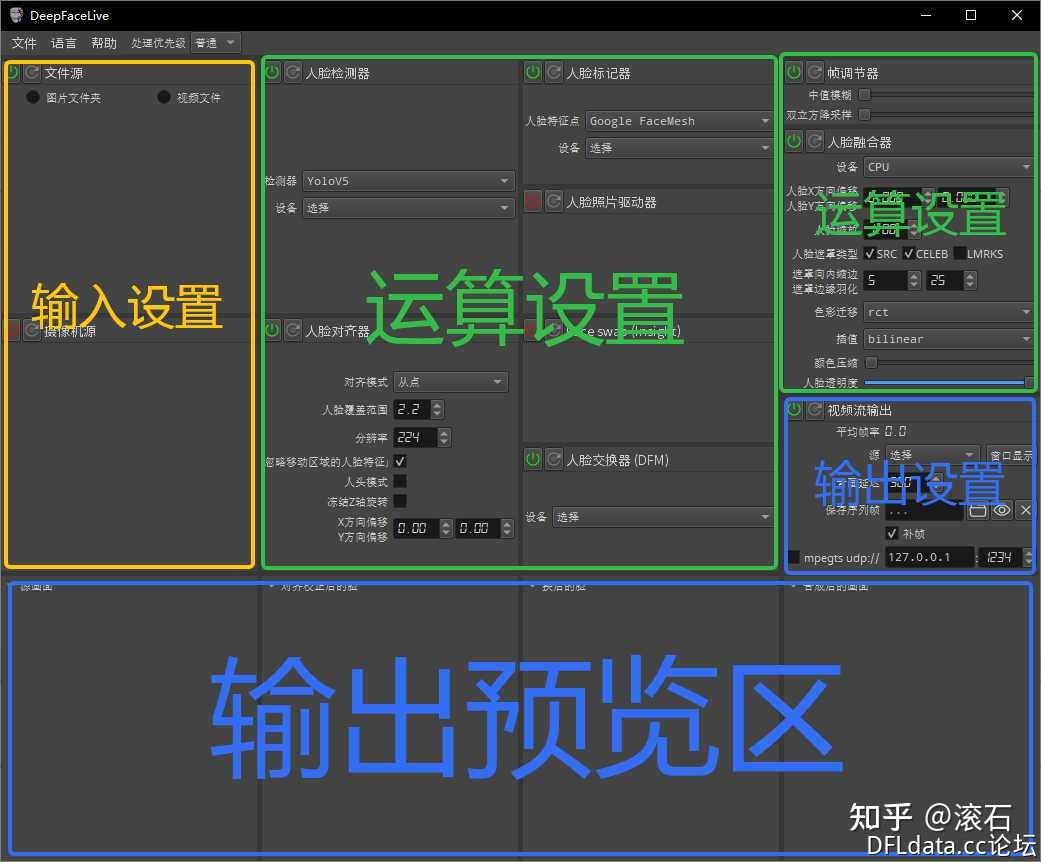The width and height of the screenshot is (1041, 862).
Task: Click the reset icon on 帧调节器 panel
Action: click(x=815, y=71)
